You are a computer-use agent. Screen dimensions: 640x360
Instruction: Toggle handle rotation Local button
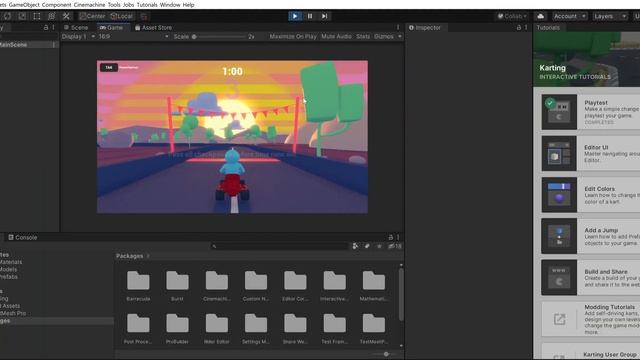tap(122, 16)
